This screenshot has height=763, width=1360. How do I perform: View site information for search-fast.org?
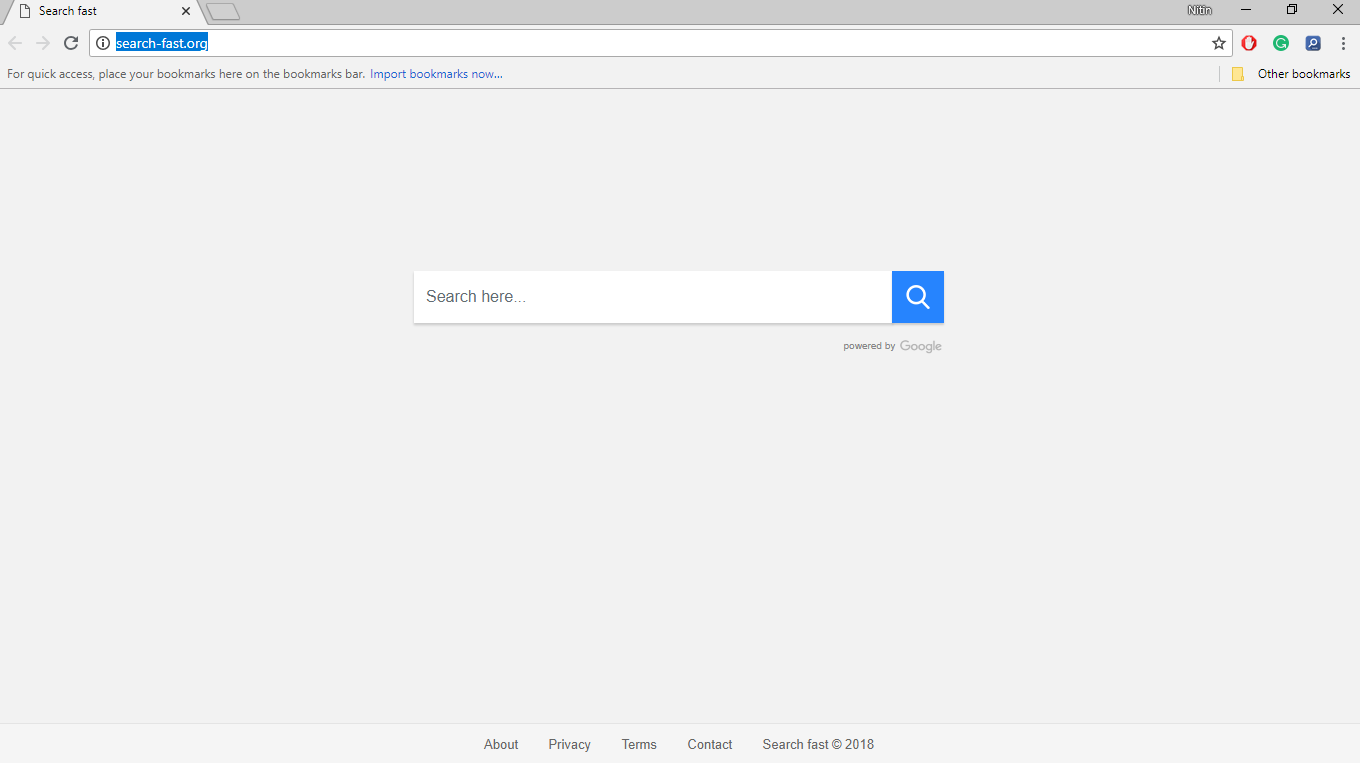(x=103, y=43)
